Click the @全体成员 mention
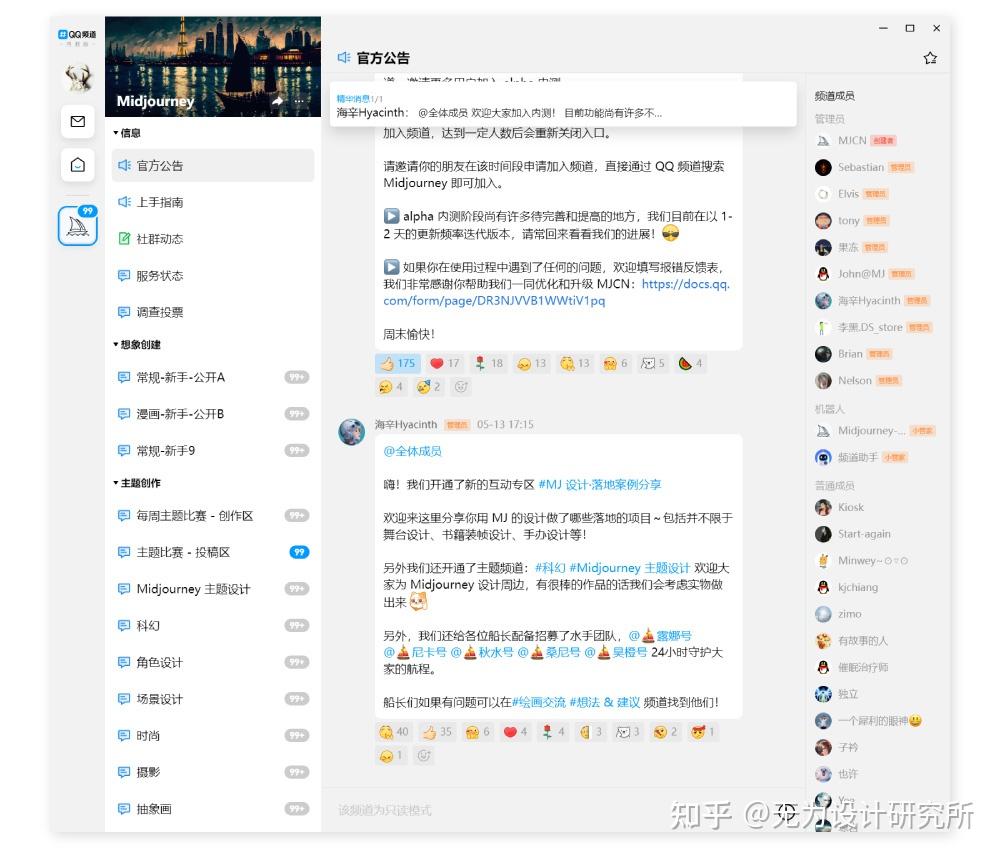 (412, 451)
